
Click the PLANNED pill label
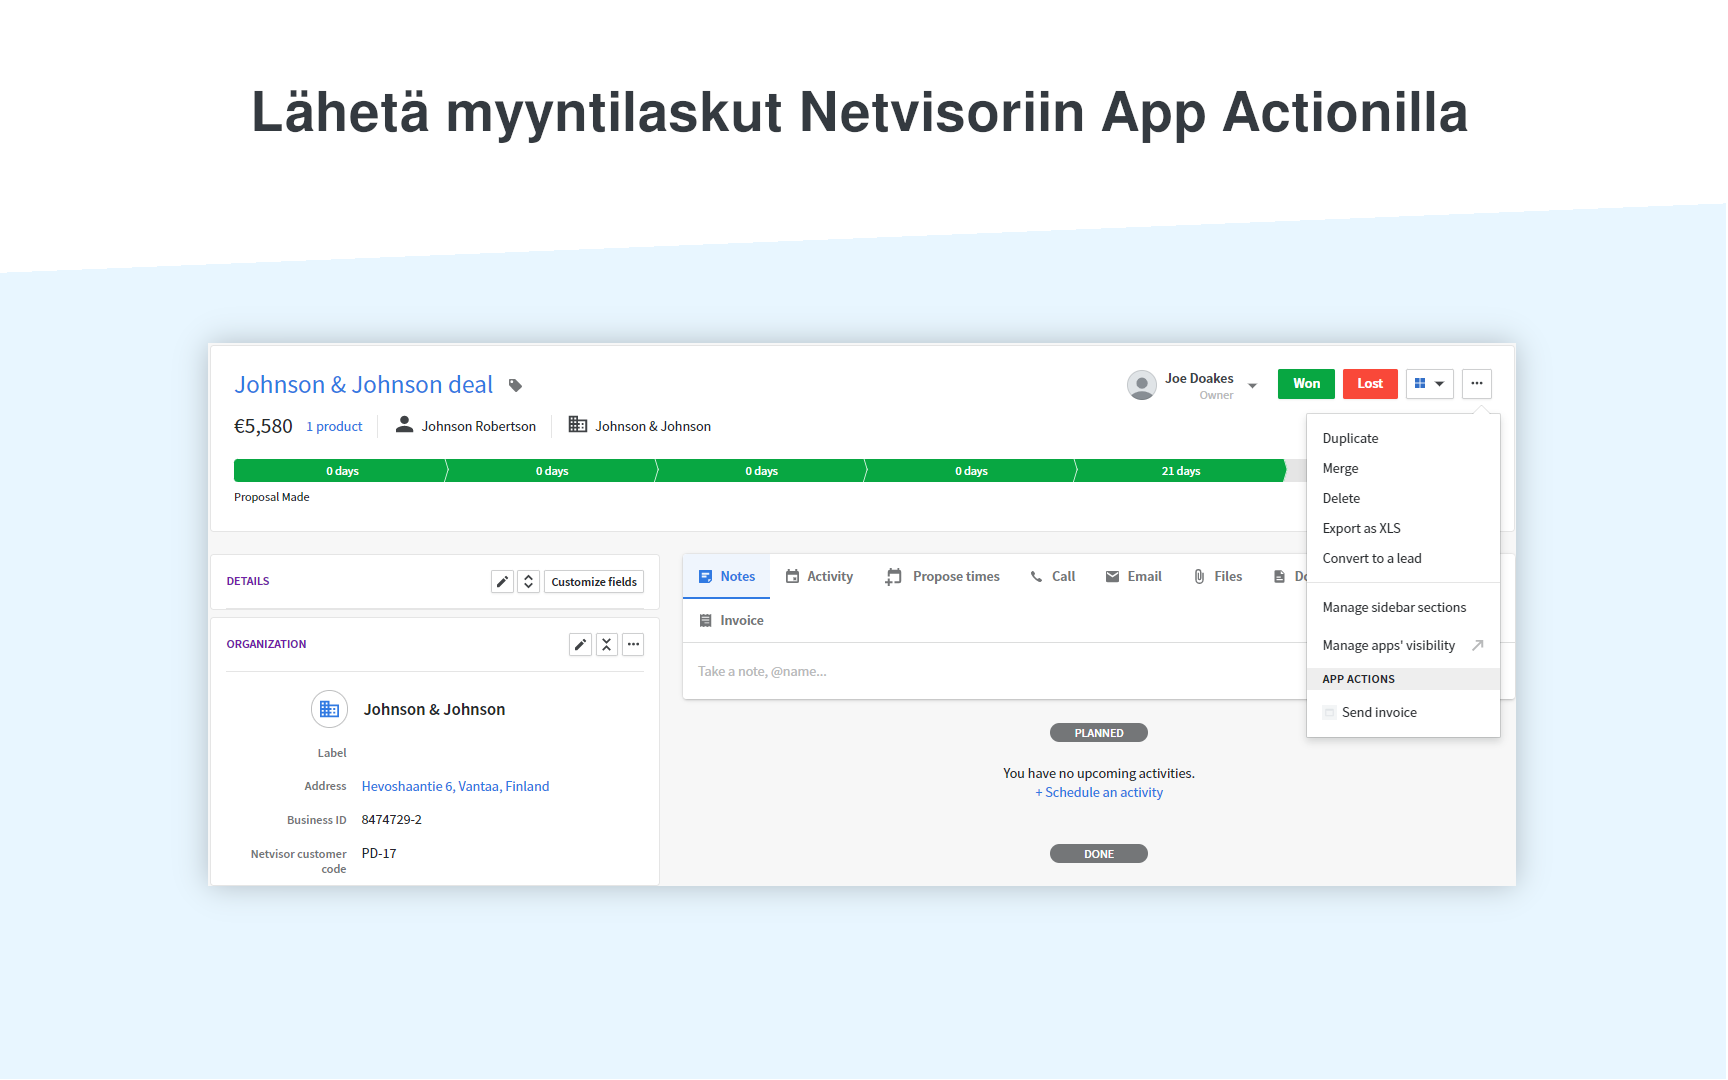1099,733
